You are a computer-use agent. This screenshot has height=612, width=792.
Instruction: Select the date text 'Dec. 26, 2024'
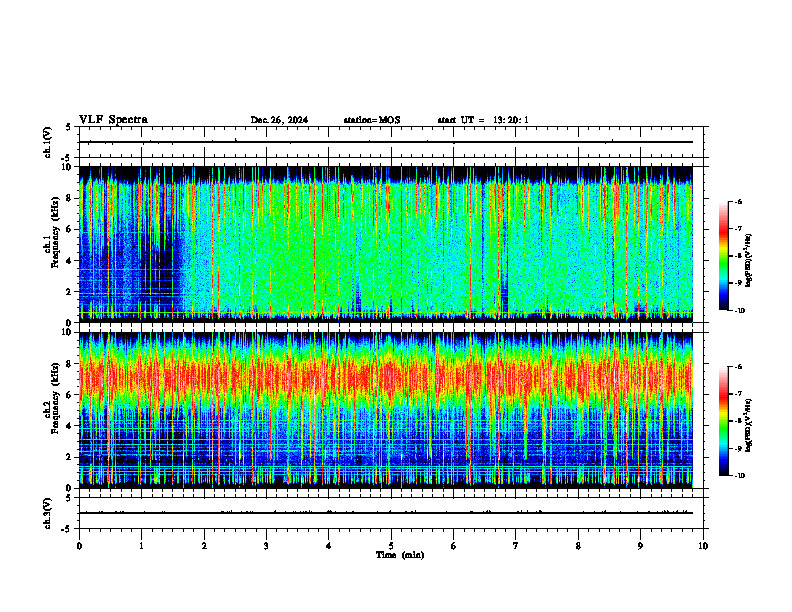click(x=279, y=120)
